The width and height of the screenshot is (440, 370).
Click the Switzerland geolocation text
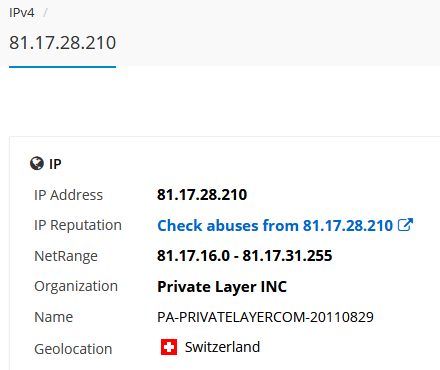pyautogui.click(x=222, y=347)
